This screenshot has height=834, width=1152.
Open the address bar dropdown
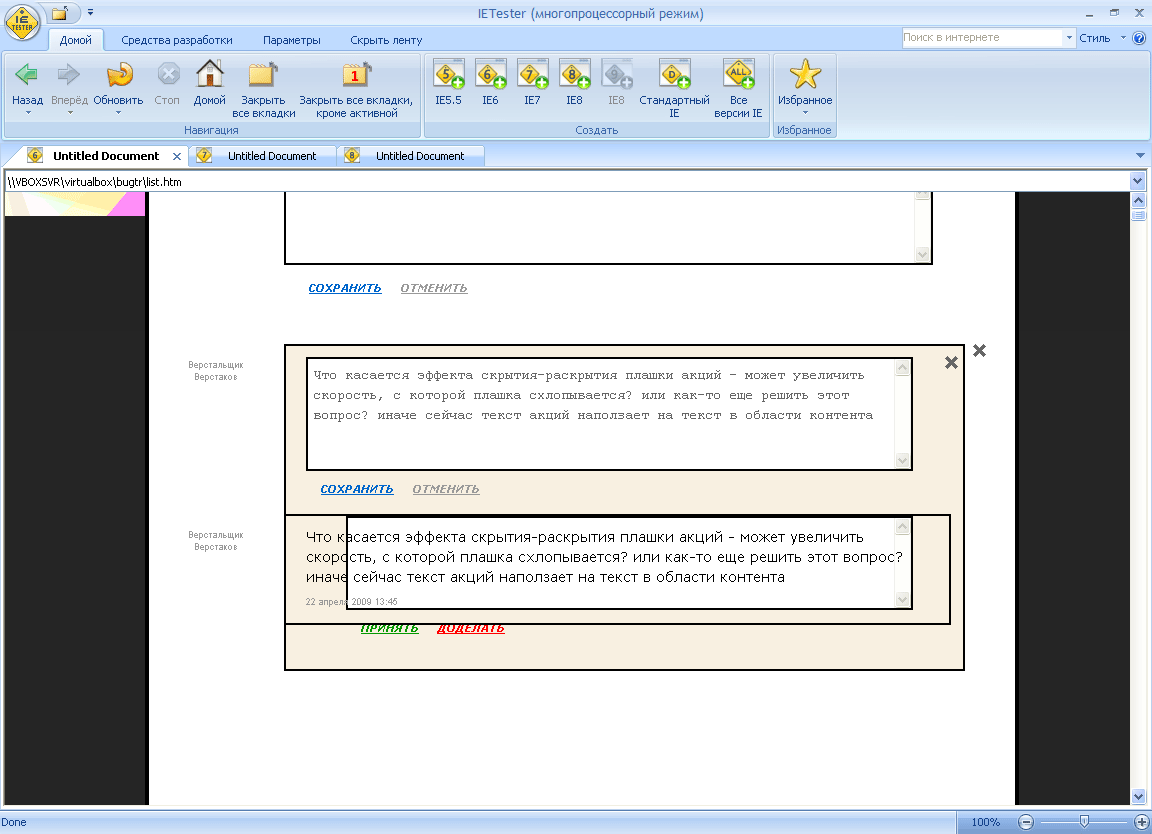point(1137,181)
